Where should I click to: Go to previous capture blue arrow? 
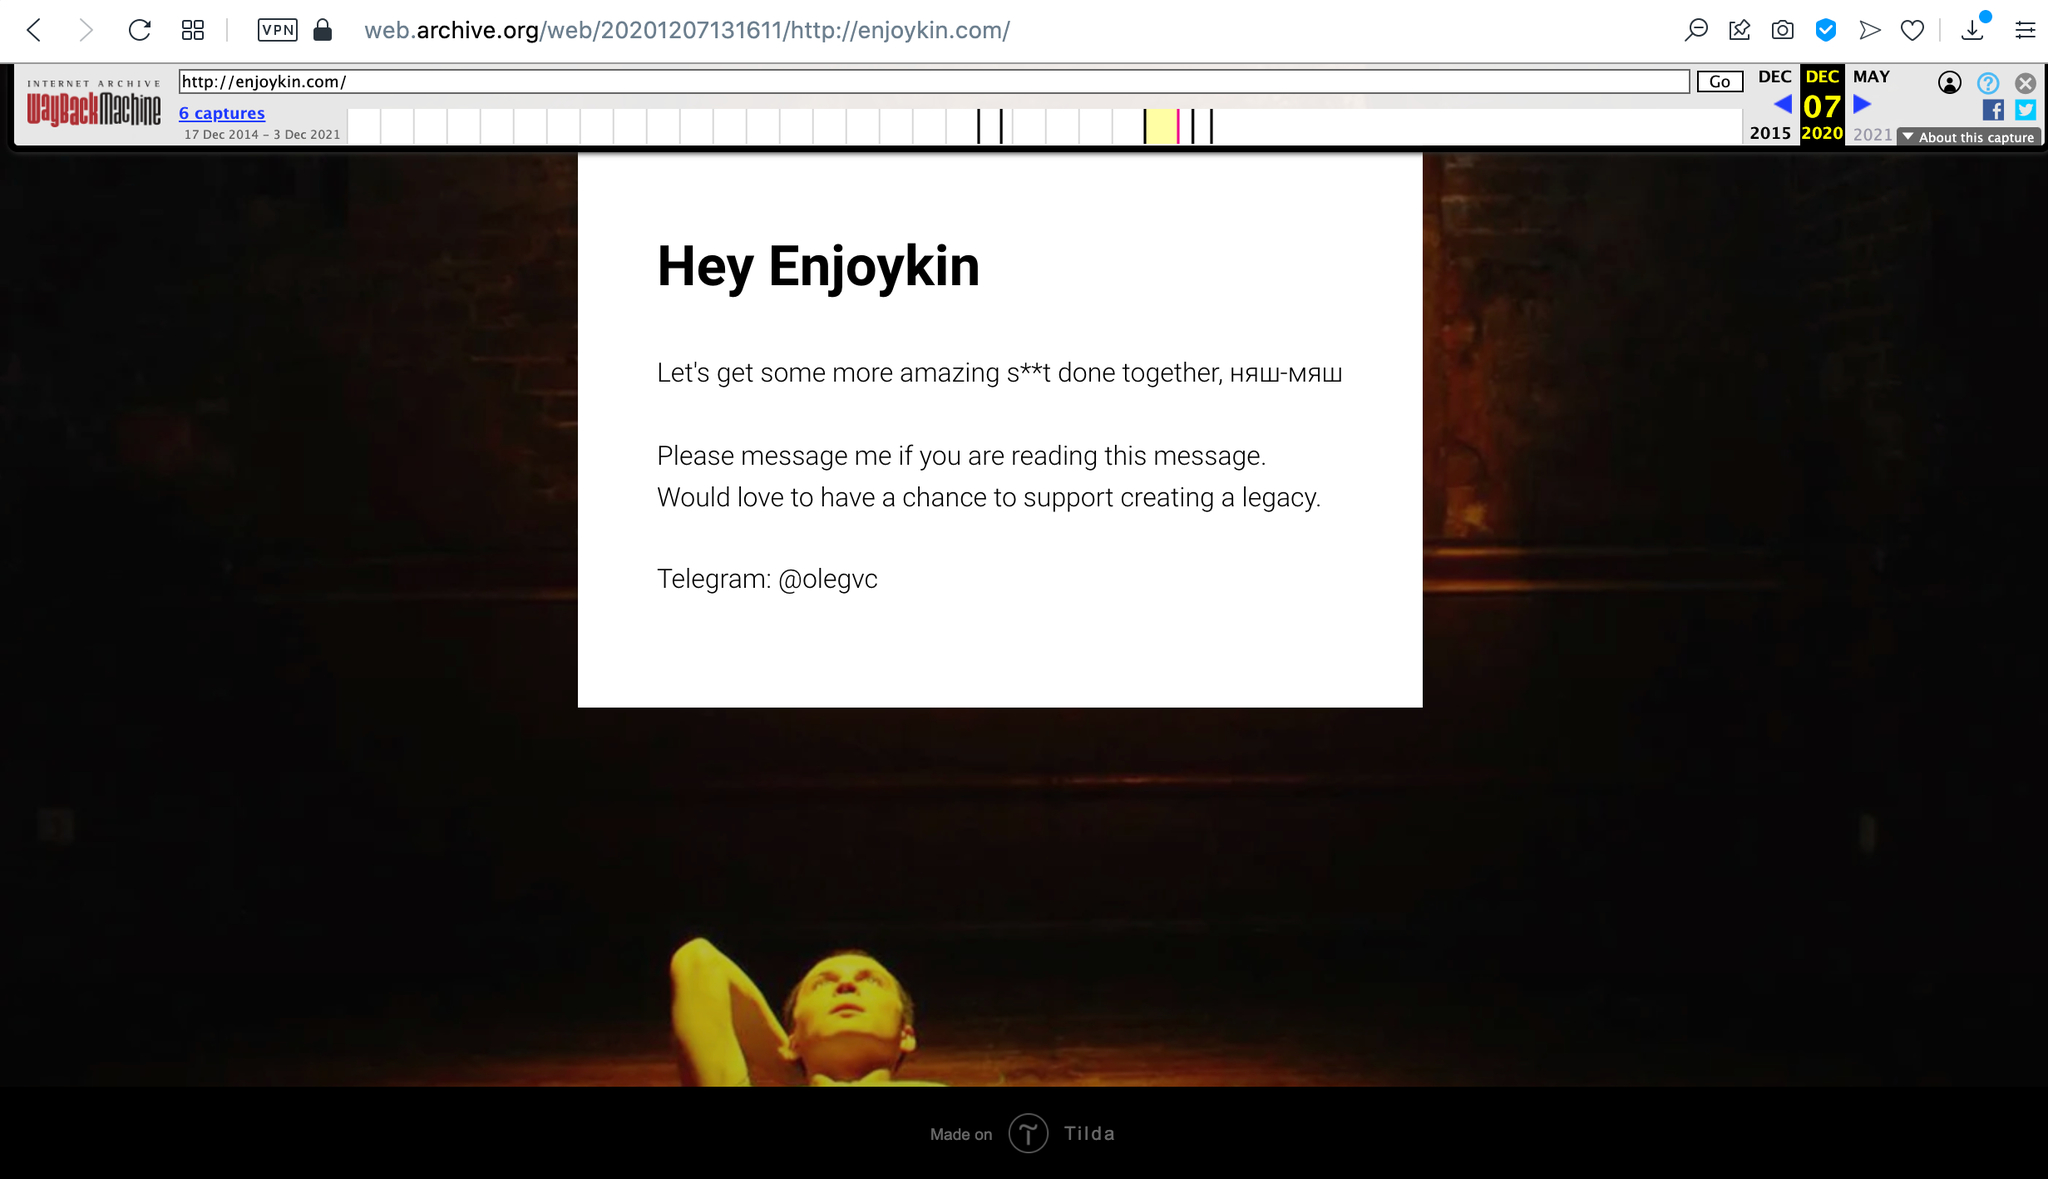(1782, 104)
